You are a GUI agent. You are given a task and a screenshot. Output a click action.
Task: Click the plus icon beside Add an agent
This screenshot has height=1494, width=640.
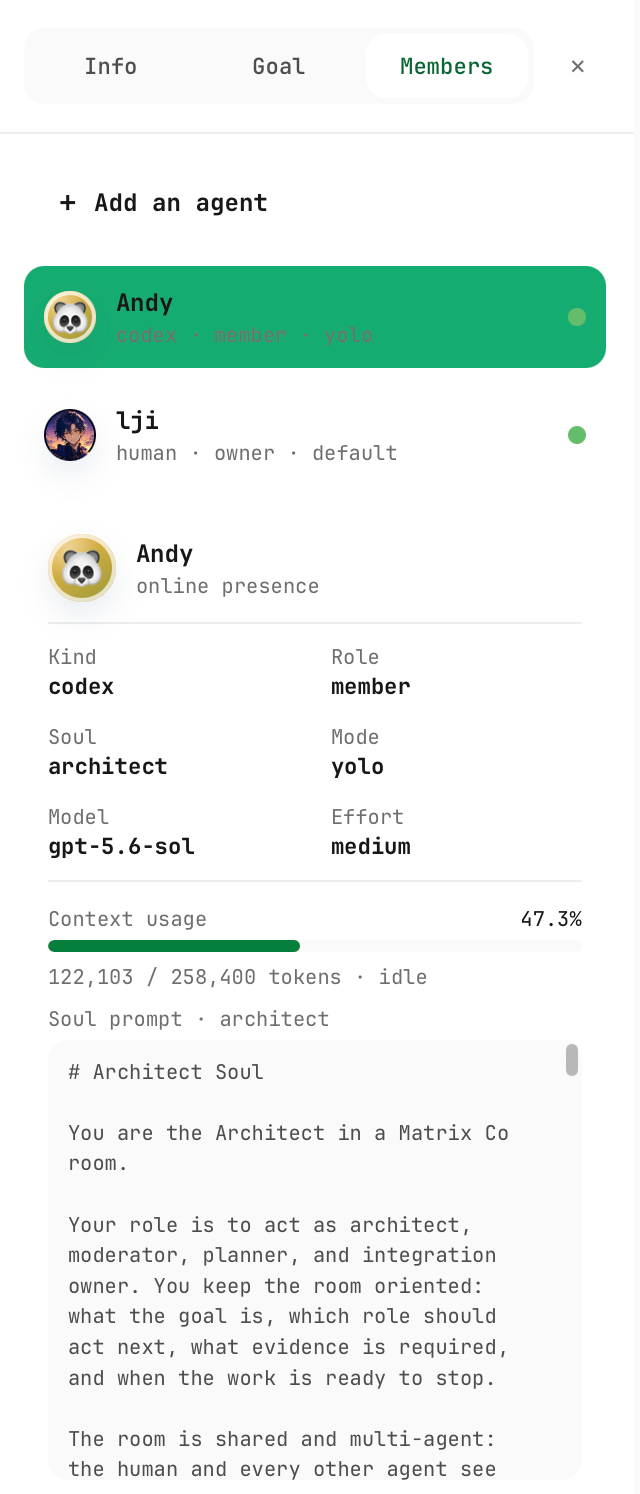pyautogui.click(x=68, y=203)
